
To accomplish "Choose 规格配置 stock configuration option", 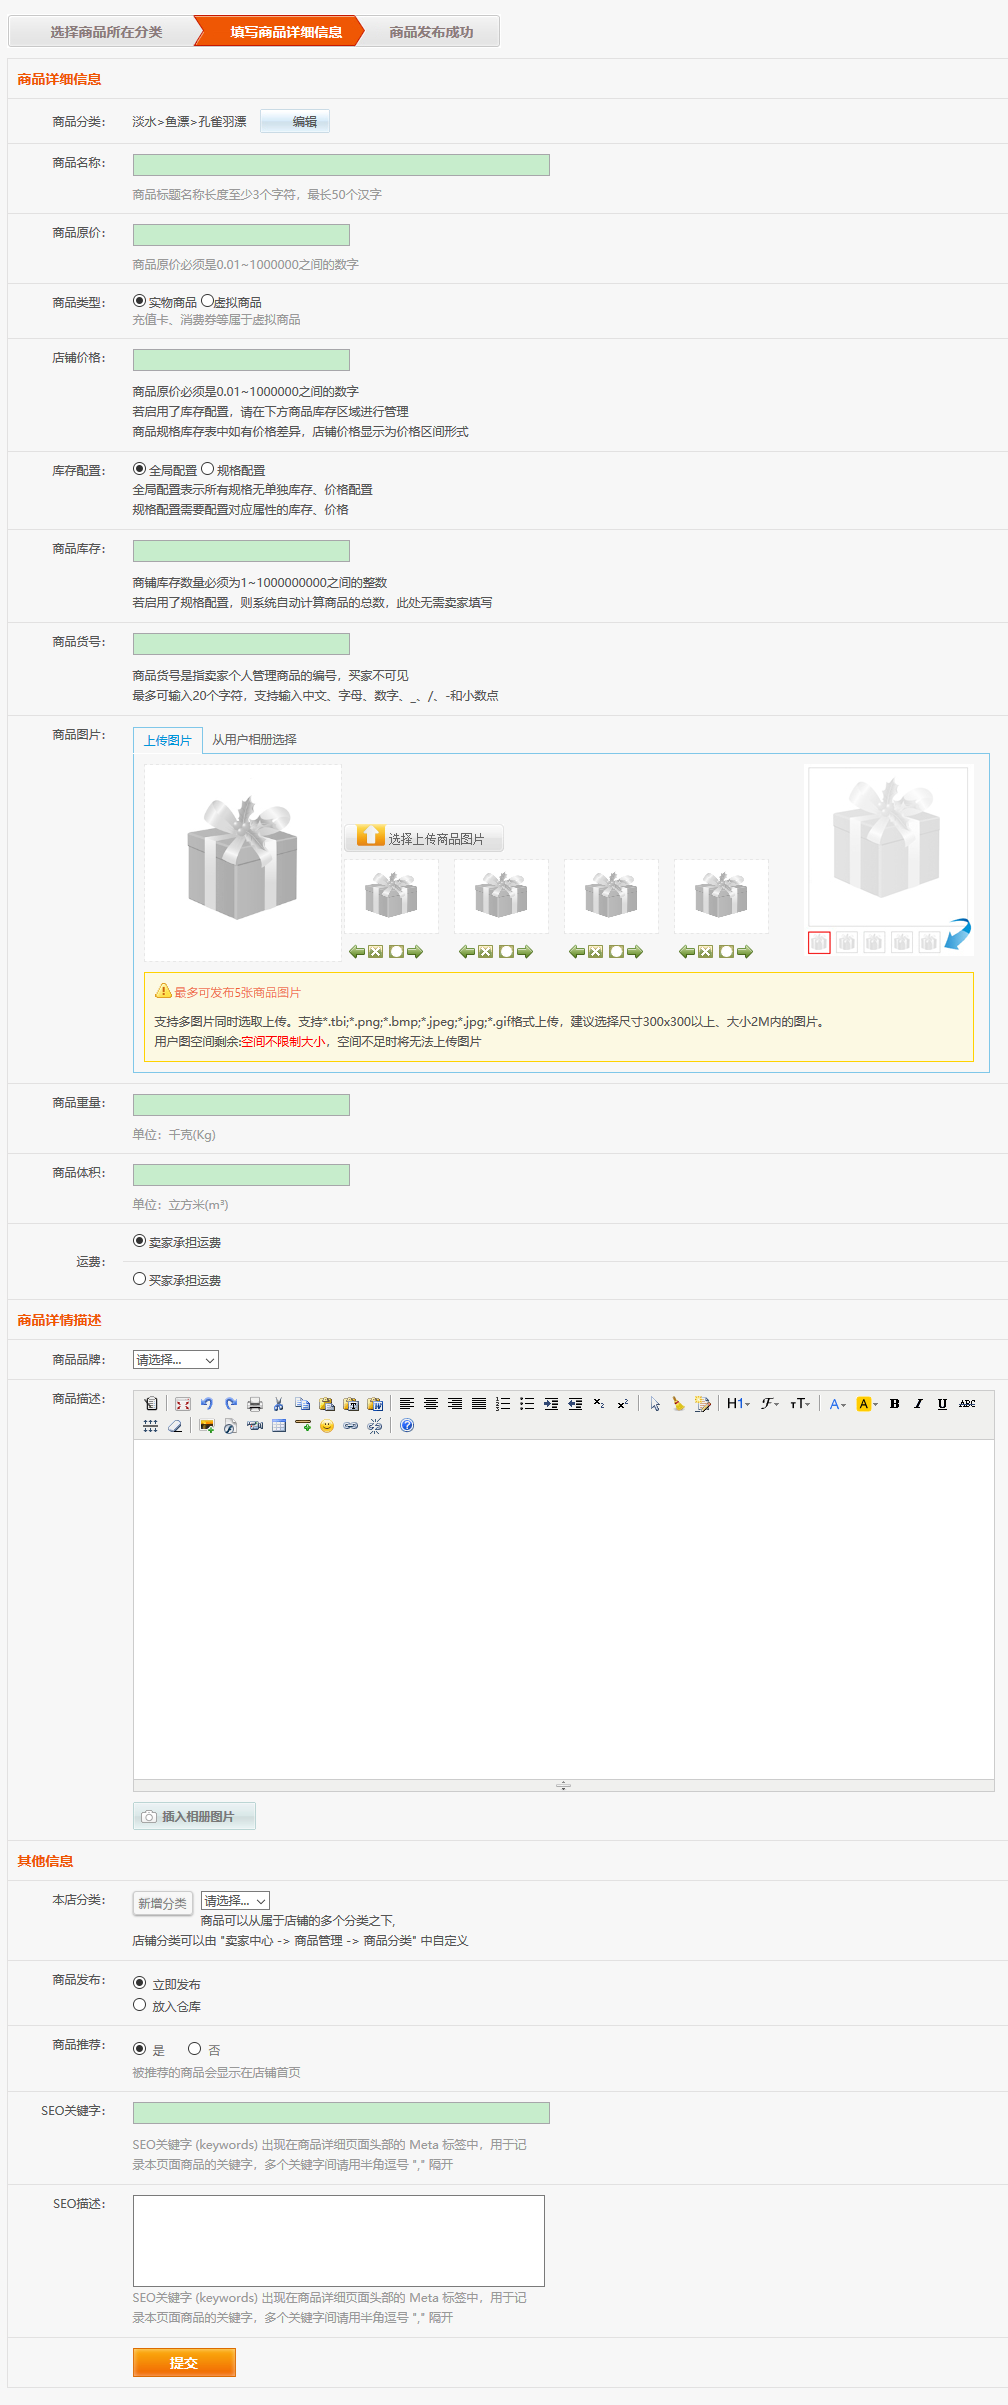I will pyautogui.click(x=208, y=469).
